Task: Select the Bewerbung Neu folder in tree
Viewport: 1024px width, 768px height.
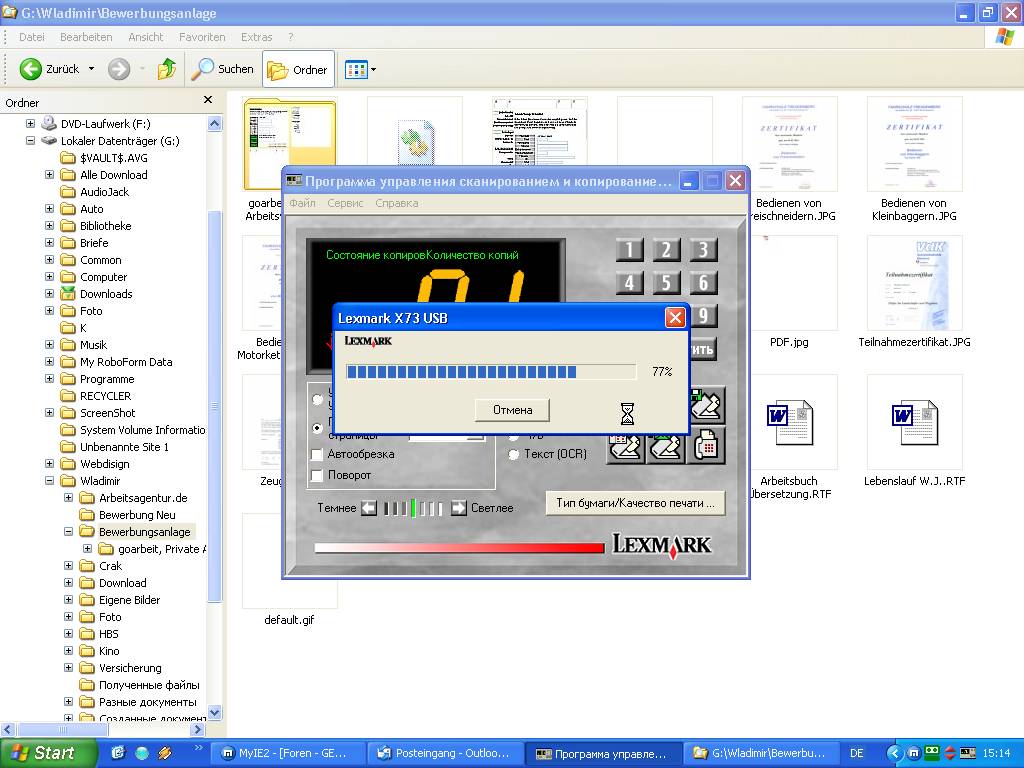Action: 137,515
